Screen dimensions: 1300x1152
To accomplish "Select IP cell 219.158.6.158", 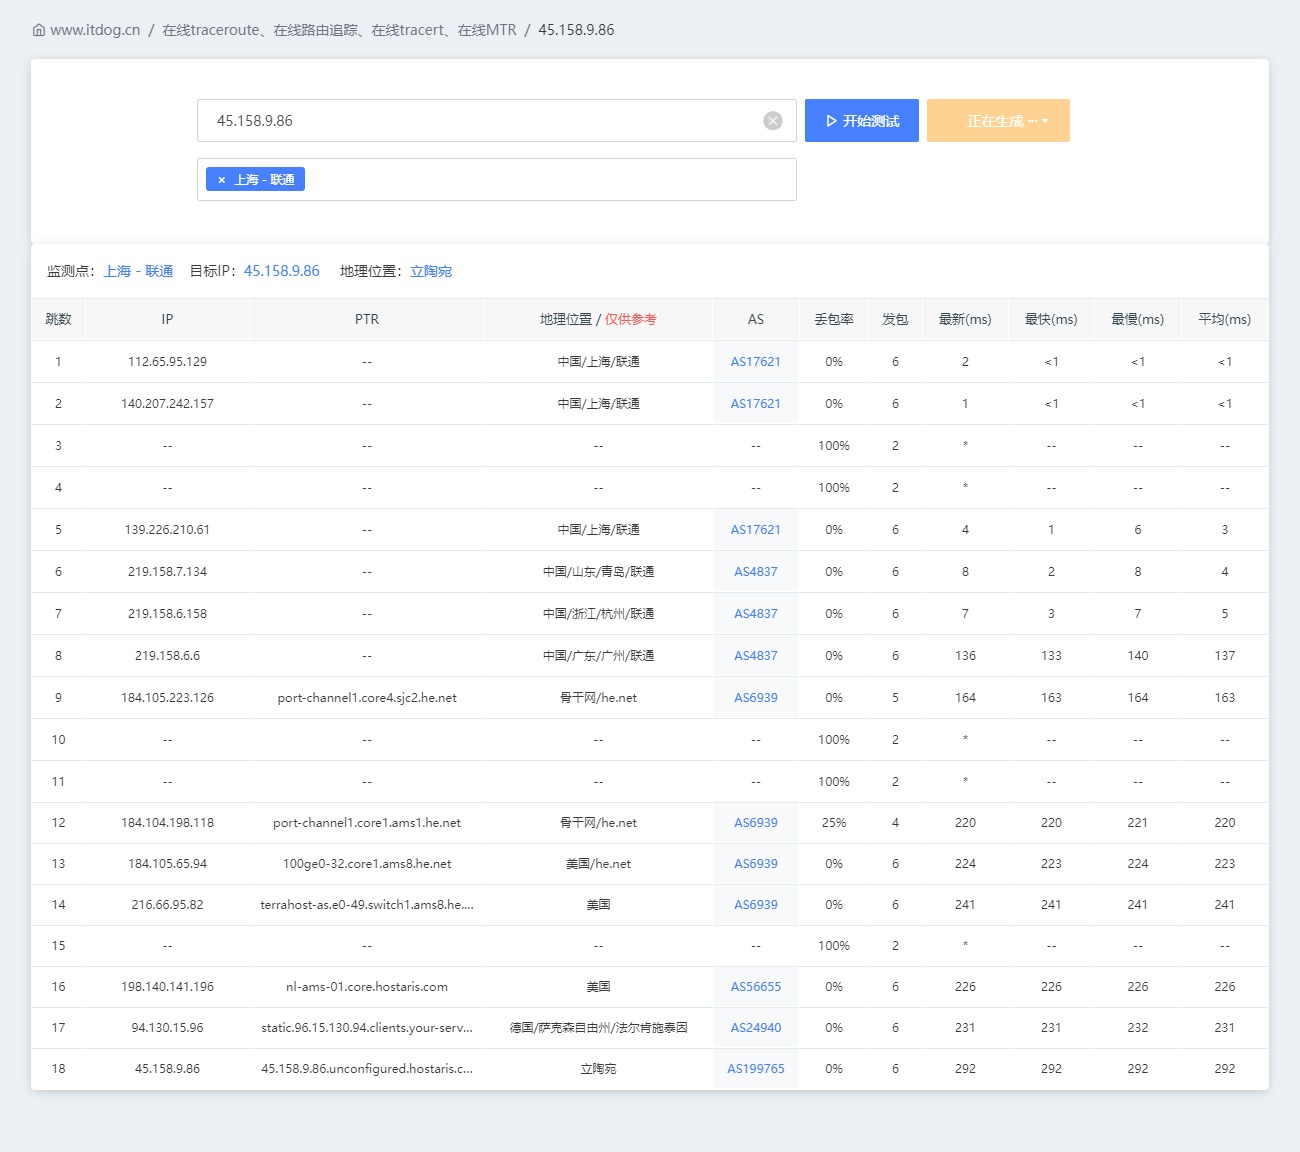I will click(x=167, y=614).
